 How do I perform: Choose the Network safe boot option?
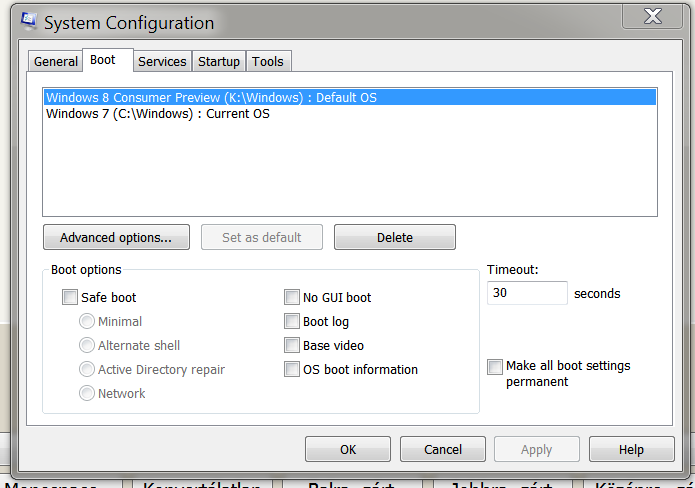coord(87,393)
